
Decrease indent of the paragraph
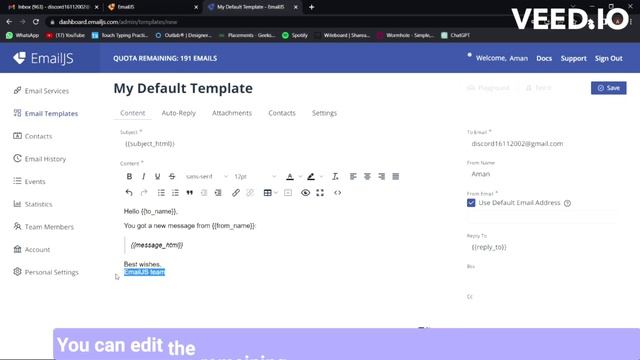click(204, 193)
